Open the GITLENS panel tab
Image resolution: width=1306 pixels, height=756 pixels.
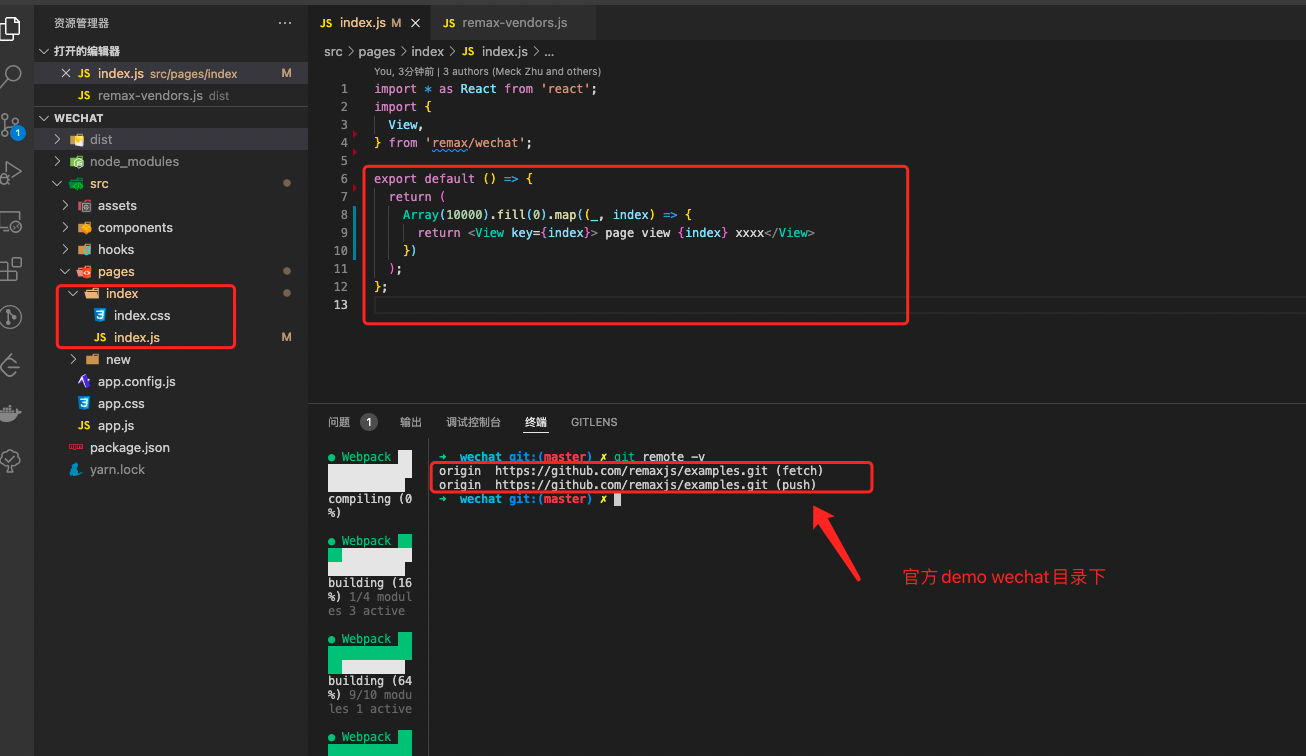pyautogui.click(x=594, y=422)
